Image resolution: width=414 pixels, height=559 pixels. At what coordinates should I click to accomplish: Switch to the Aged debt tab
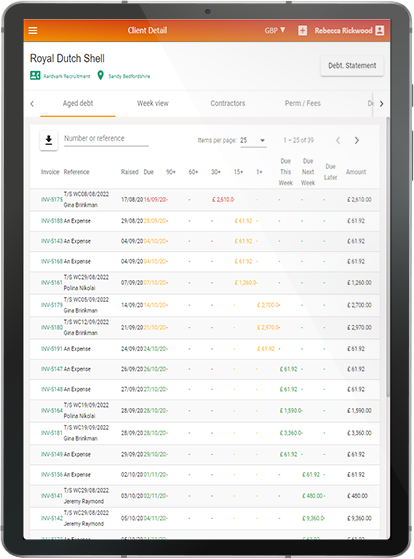[78, 103]
